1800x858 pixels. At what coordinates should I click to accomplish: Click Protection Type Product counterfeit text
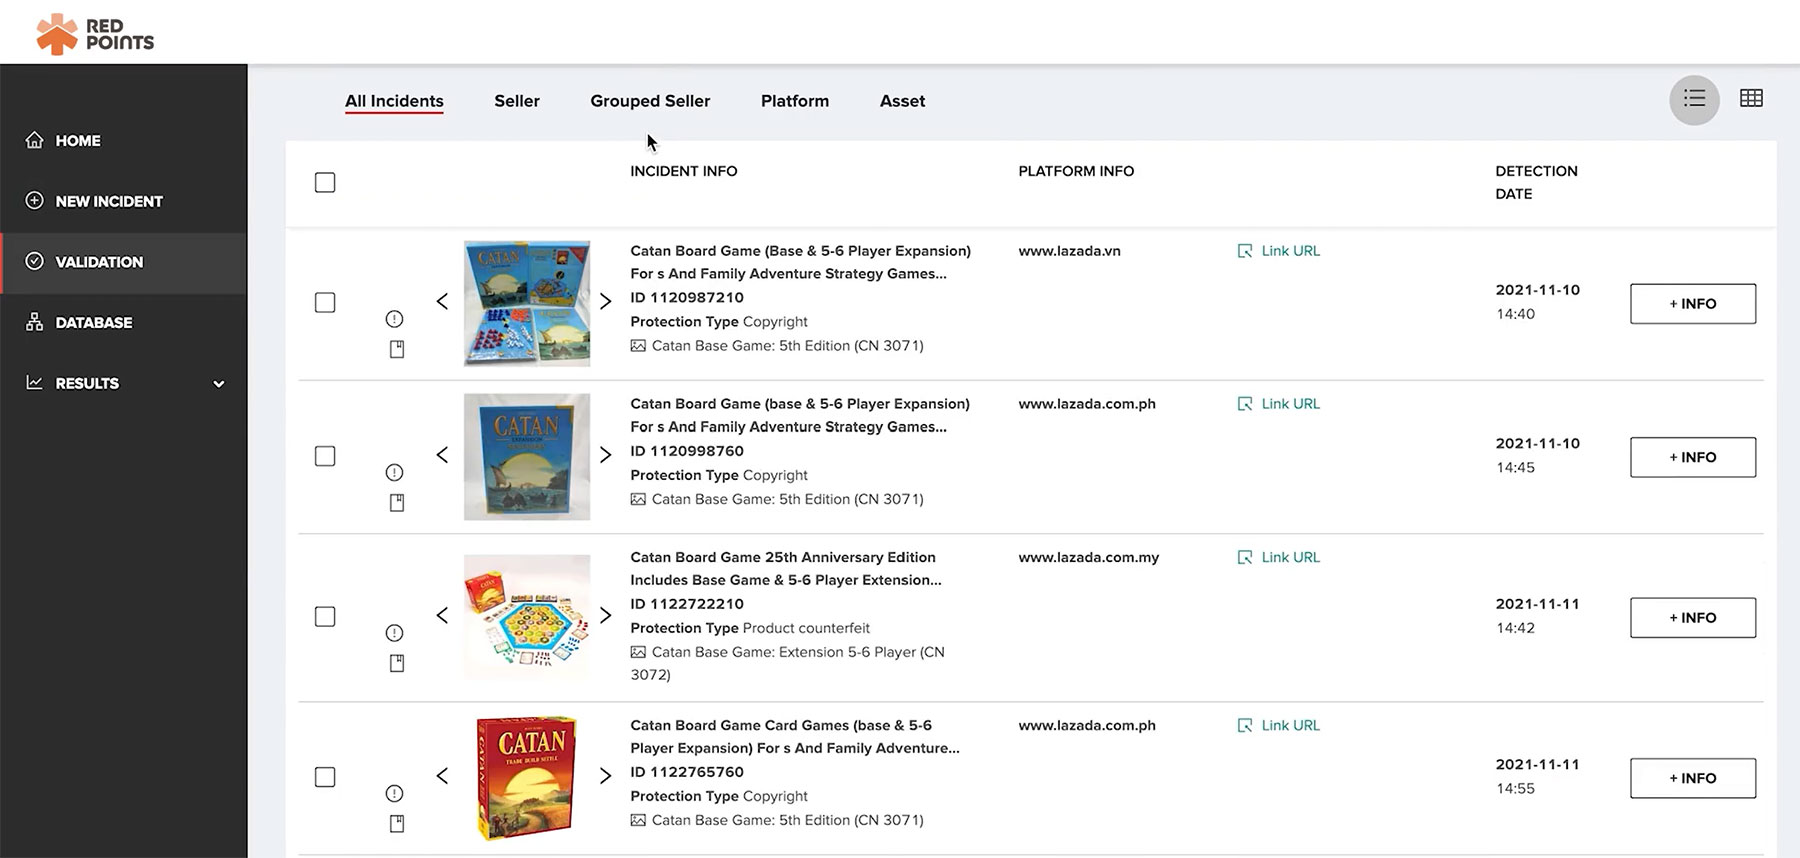point(750,628)
